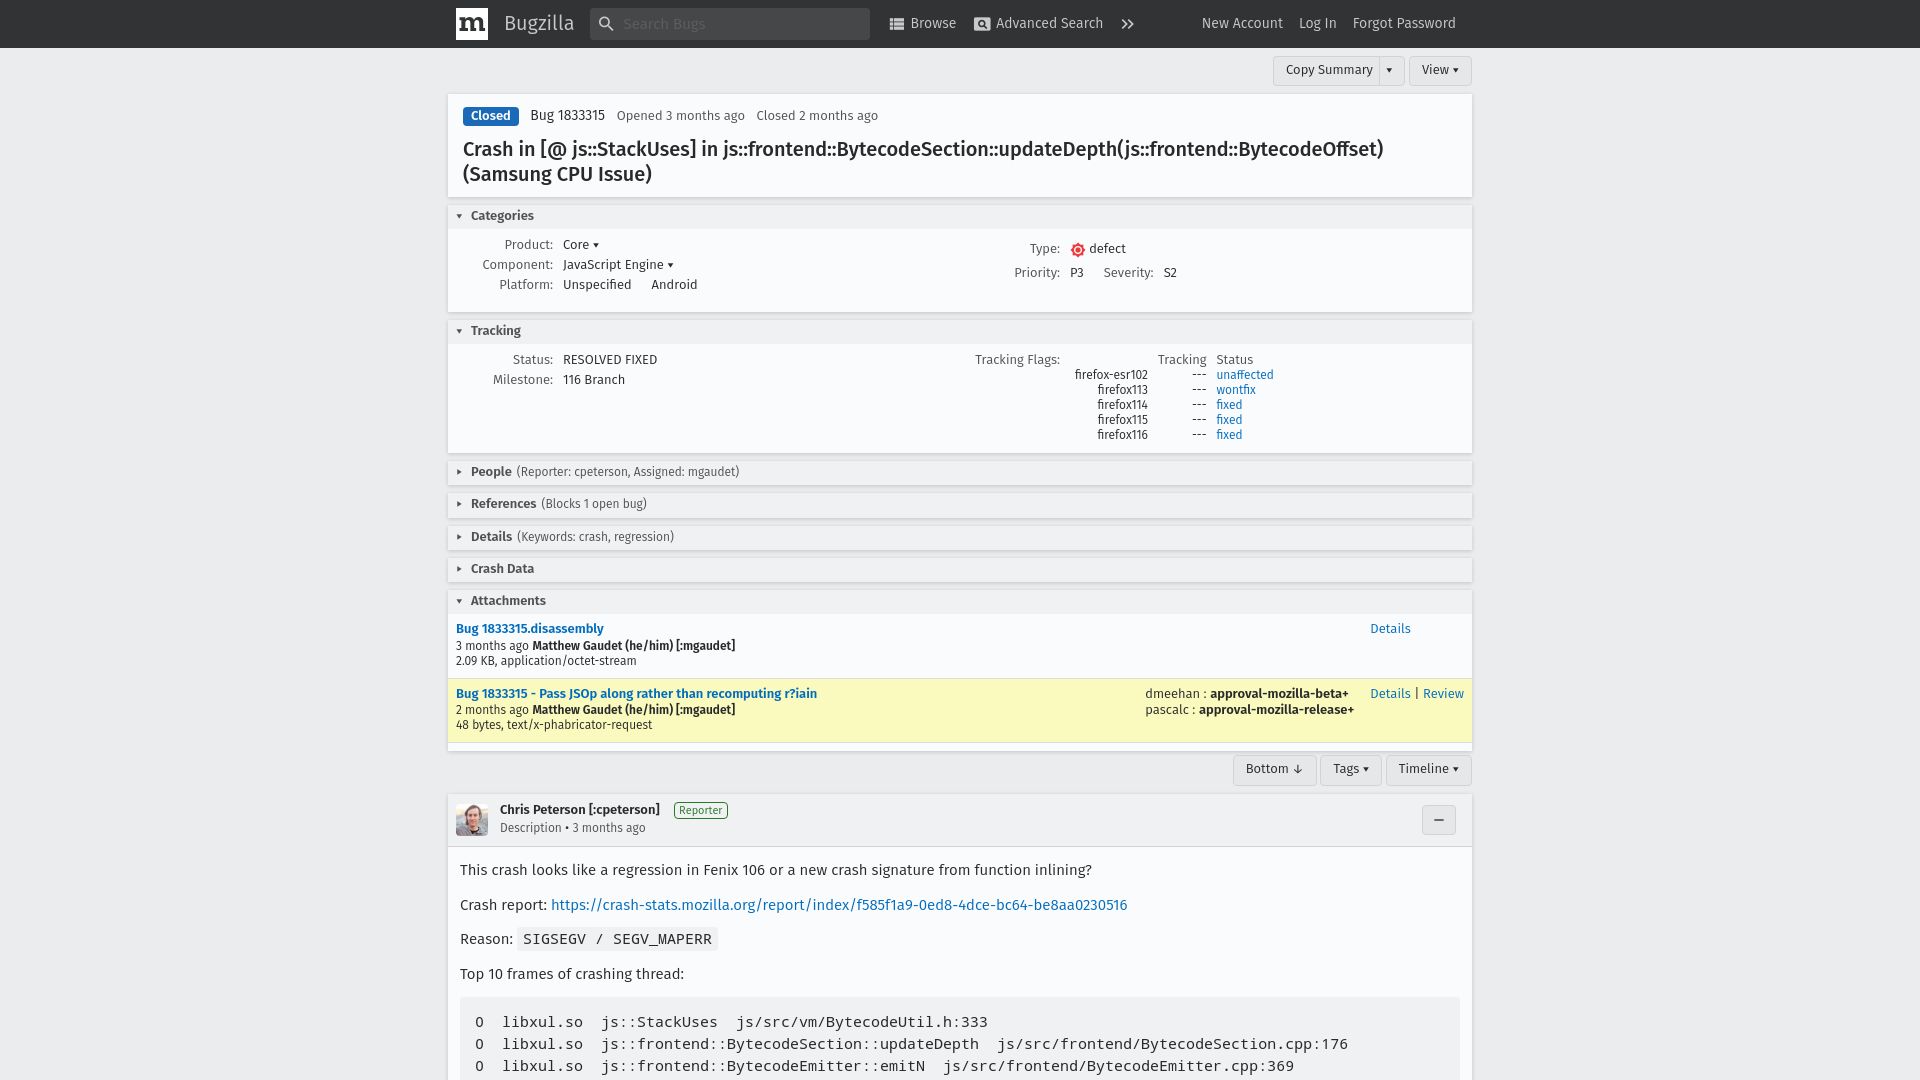Open the Bug 1833315.disassembly attachment link
Screen dimensions: 1920x1080
click(x=530, y=629)
